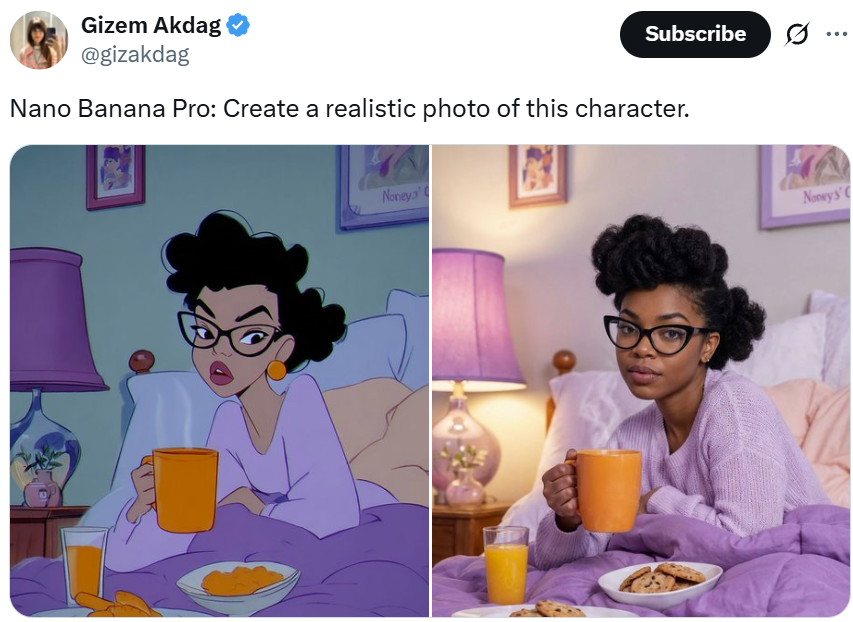The height and width of the screenshot is (622, 853).
Task: Open the Grok slashed-circle icon
Action: (x=797, y=34)
